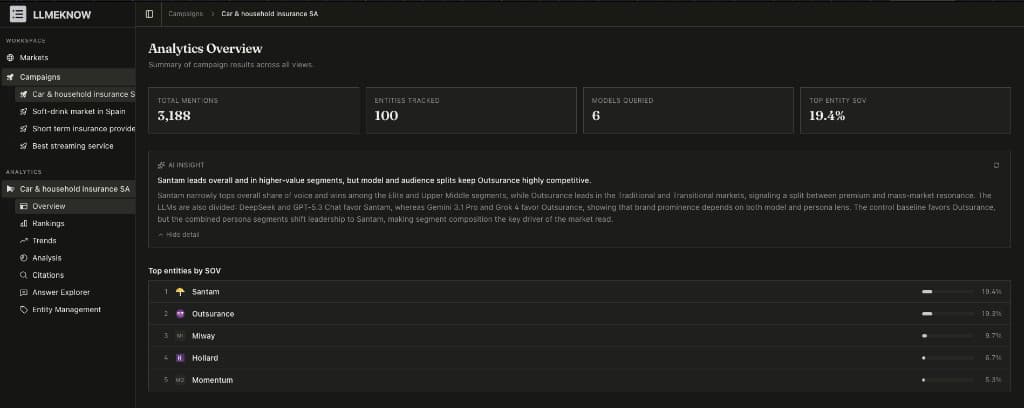The image size is (1024, 408).
Task: Click the Campaigns breadcrumb link
Action: coord(185,14)
